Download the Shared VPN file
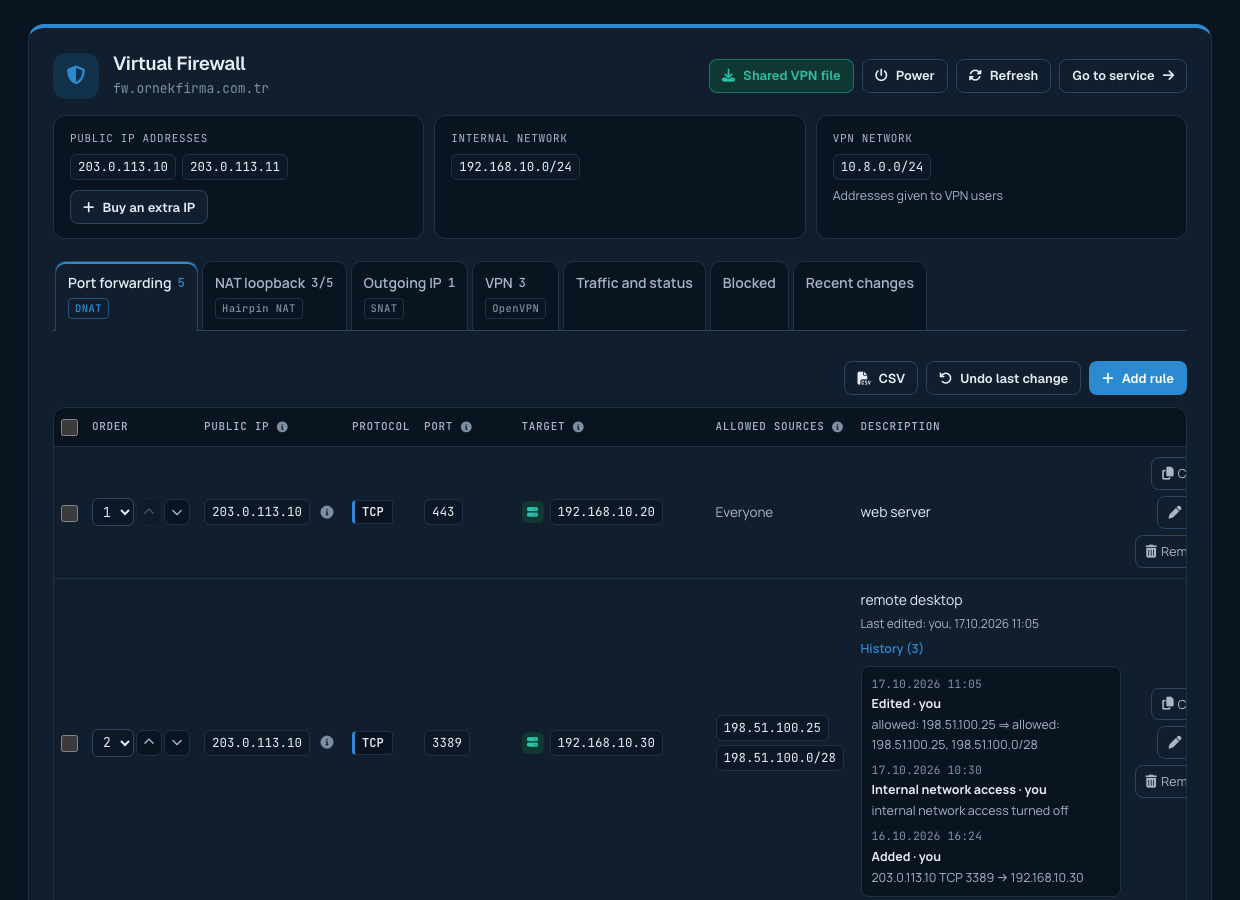The image size is (1240, 900). pyautogui.click(x=781, y=76)
